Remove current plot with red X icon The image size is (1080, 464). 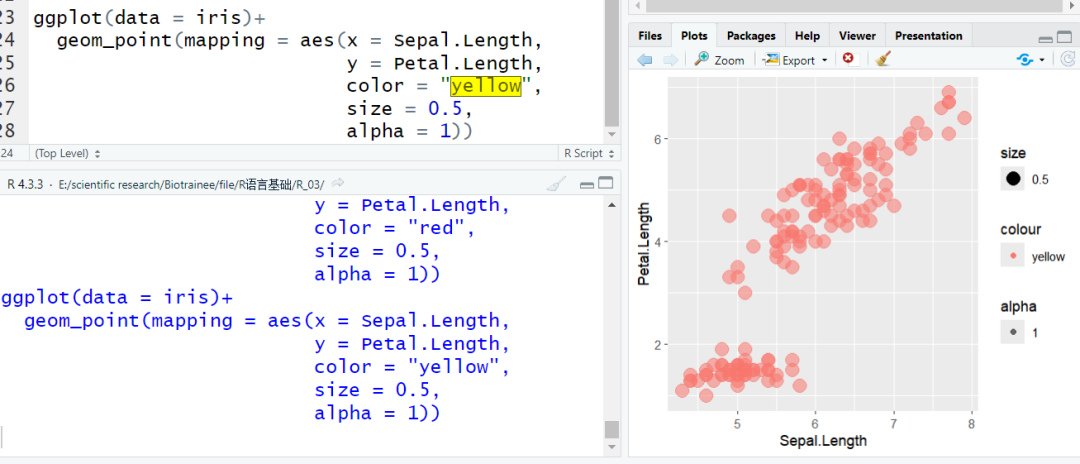point(849,59)
